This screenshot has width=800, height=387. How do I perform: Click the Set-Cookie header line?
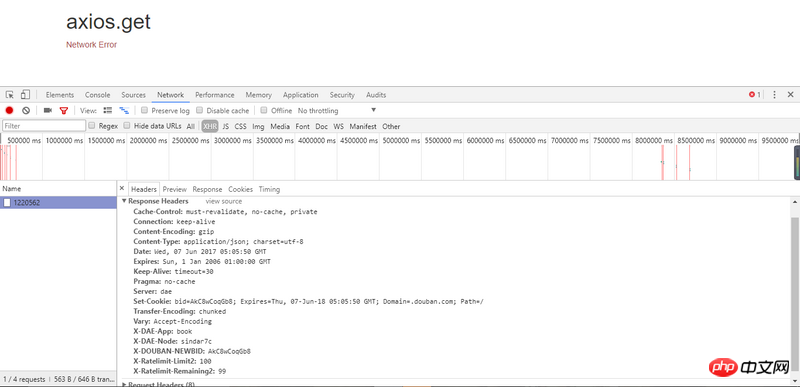pyautogui.click(x=308, y=301)
